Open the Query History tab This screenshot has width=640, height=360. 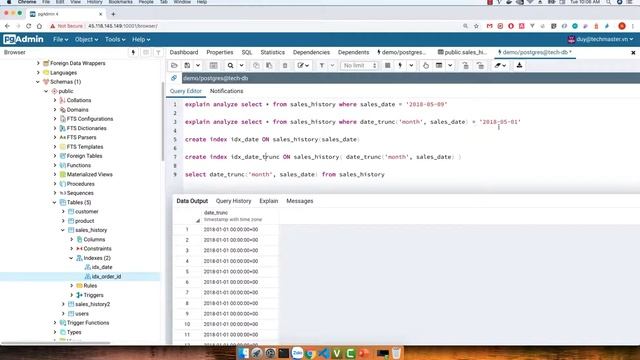point(233,201)
